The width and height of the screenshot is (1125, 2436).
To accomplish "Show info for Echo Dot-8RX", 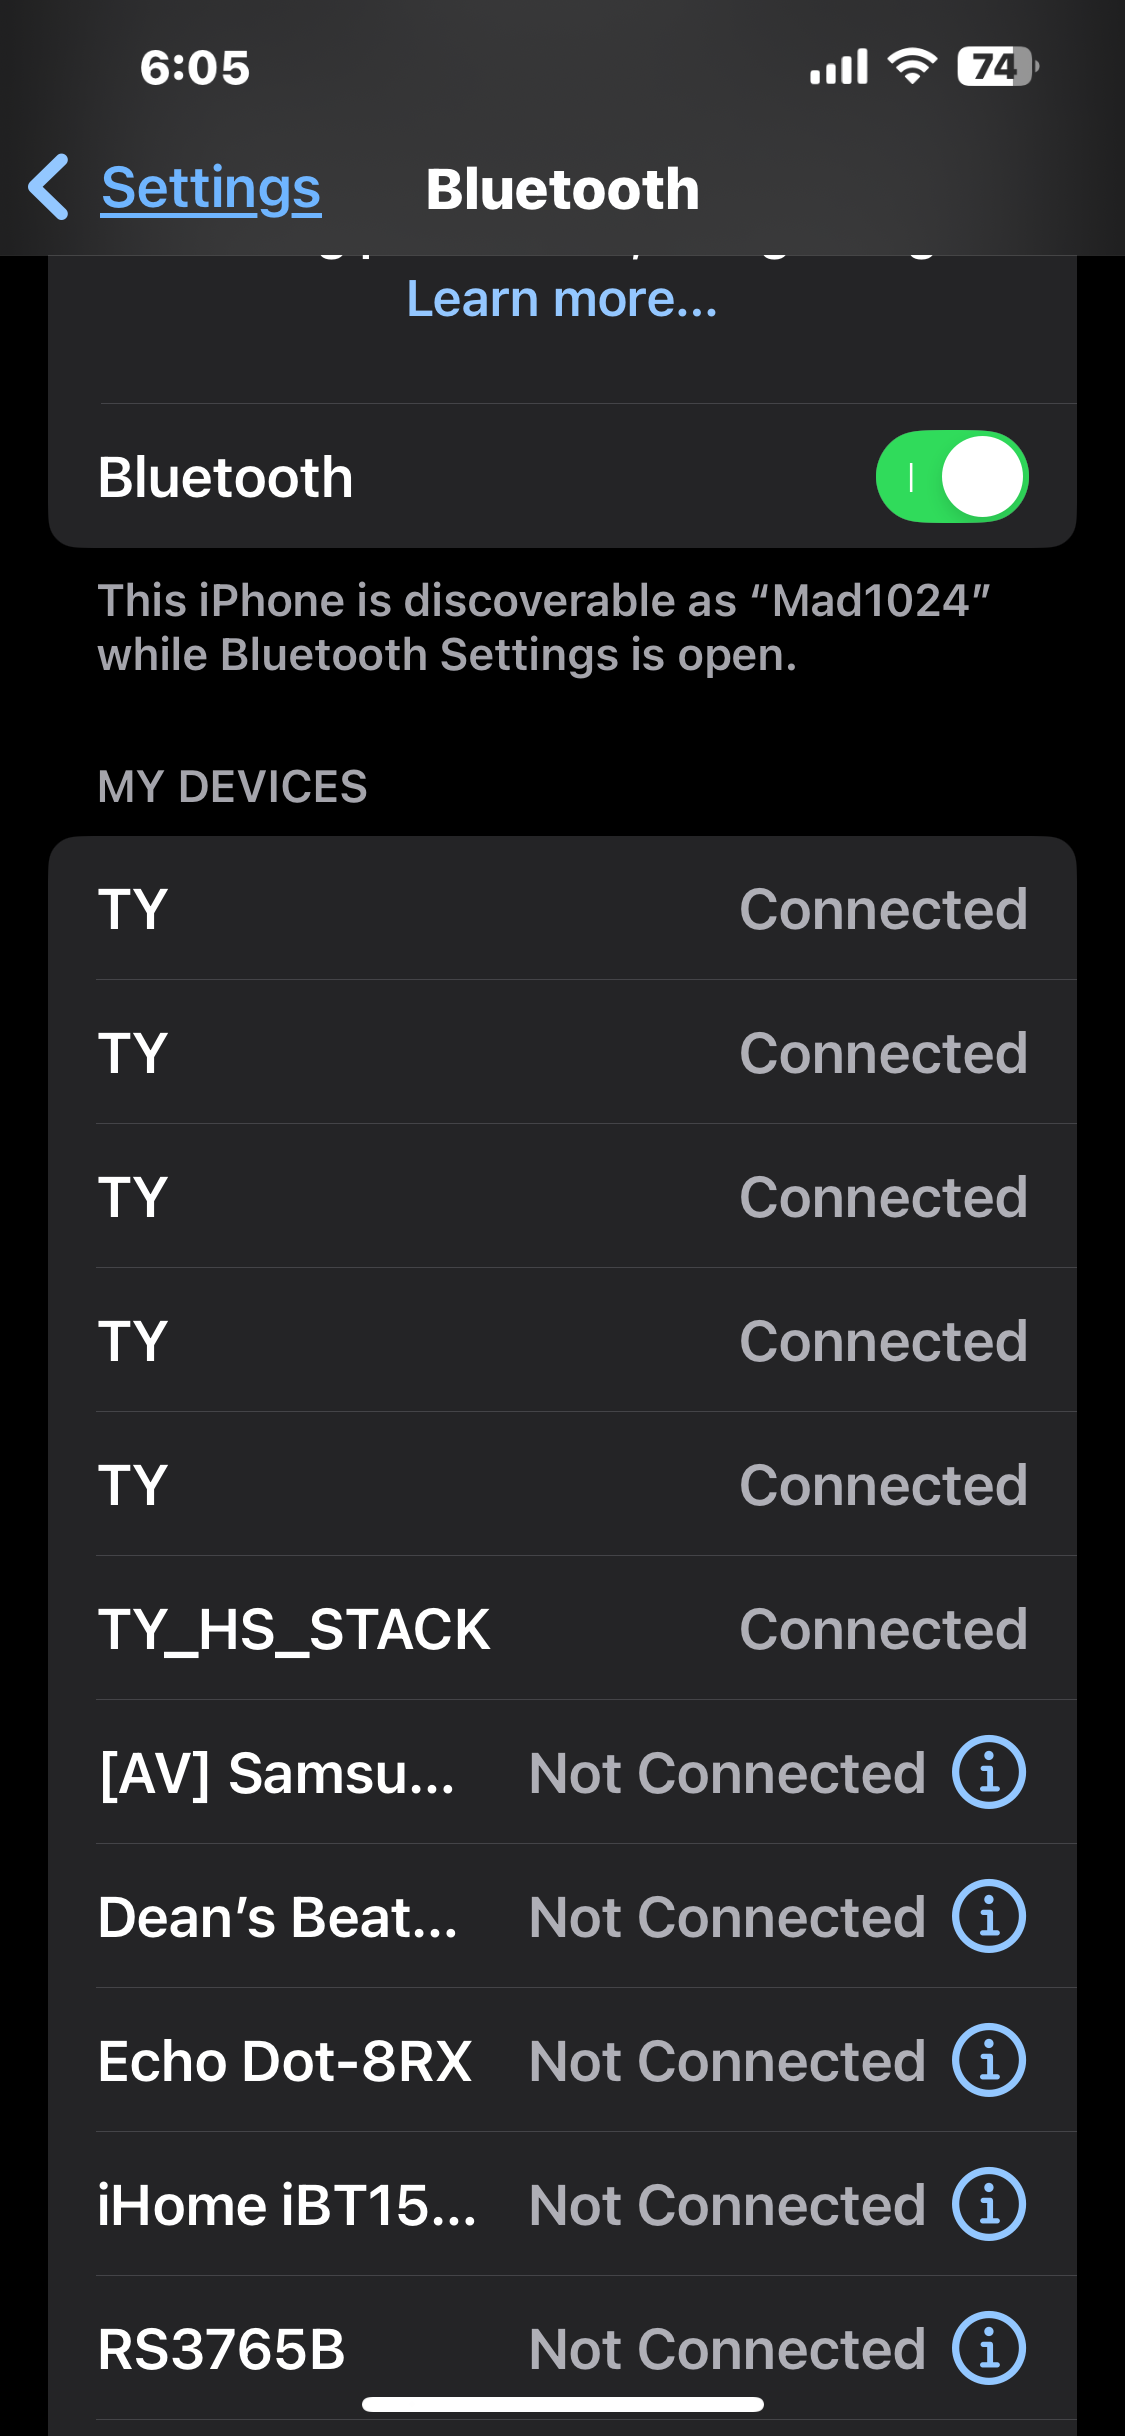I will pos(988,2060).
